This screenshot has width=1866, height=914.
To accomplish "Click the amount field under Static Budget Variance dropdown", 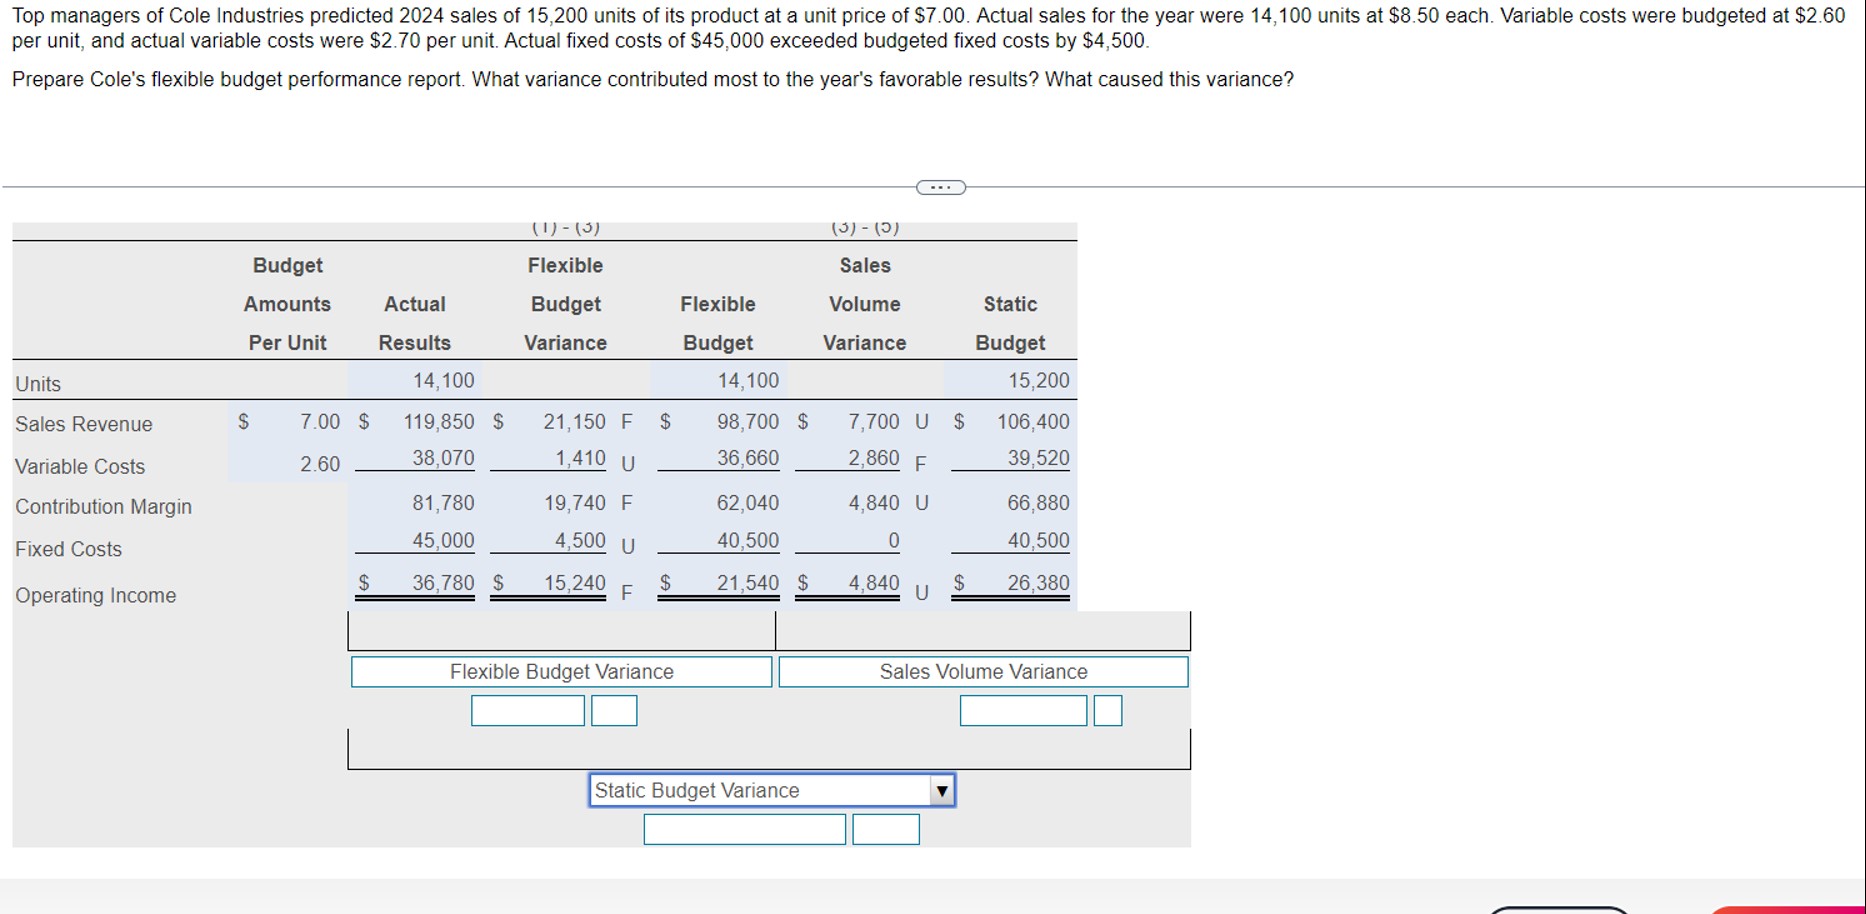I will (745, 829).
